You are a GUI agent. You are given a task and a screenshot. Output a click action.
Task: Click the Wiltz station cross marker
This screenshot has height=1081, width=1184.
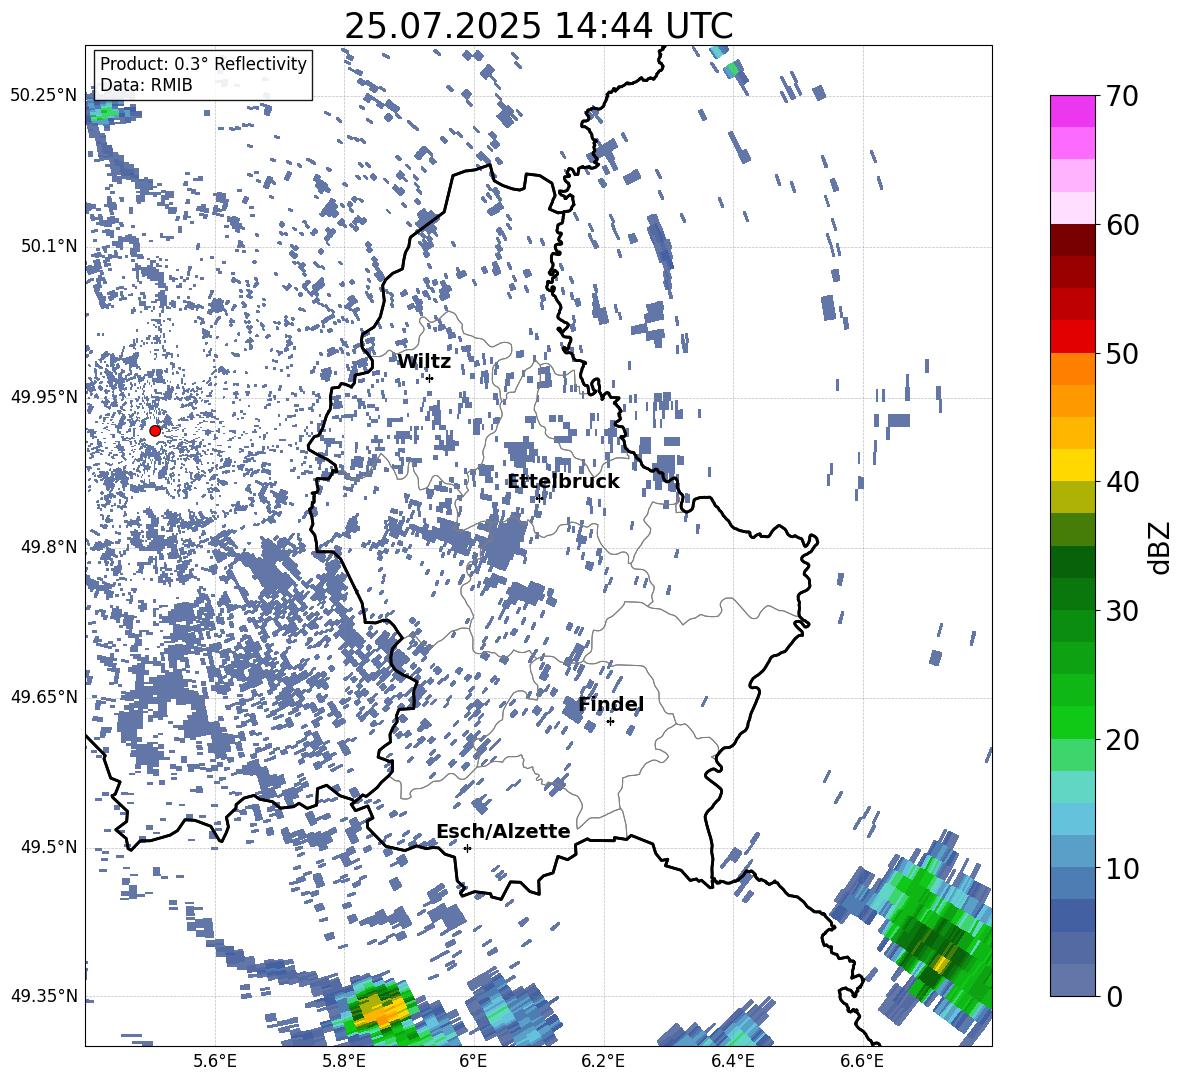click(430, 378)
